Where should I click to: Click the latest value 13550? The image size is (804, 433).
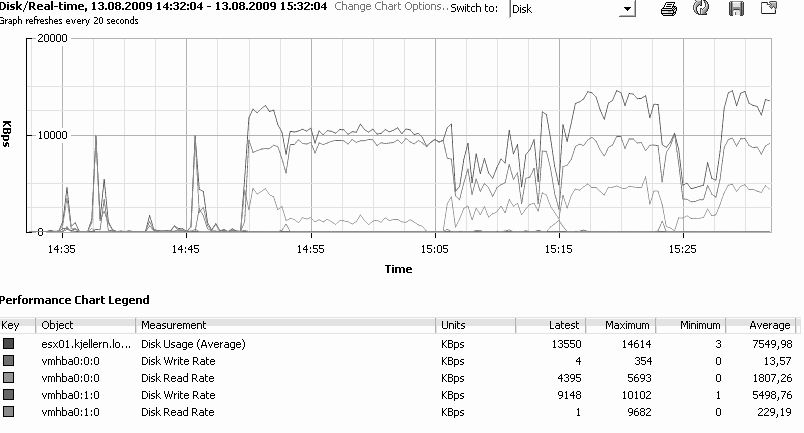click(566, 344)
